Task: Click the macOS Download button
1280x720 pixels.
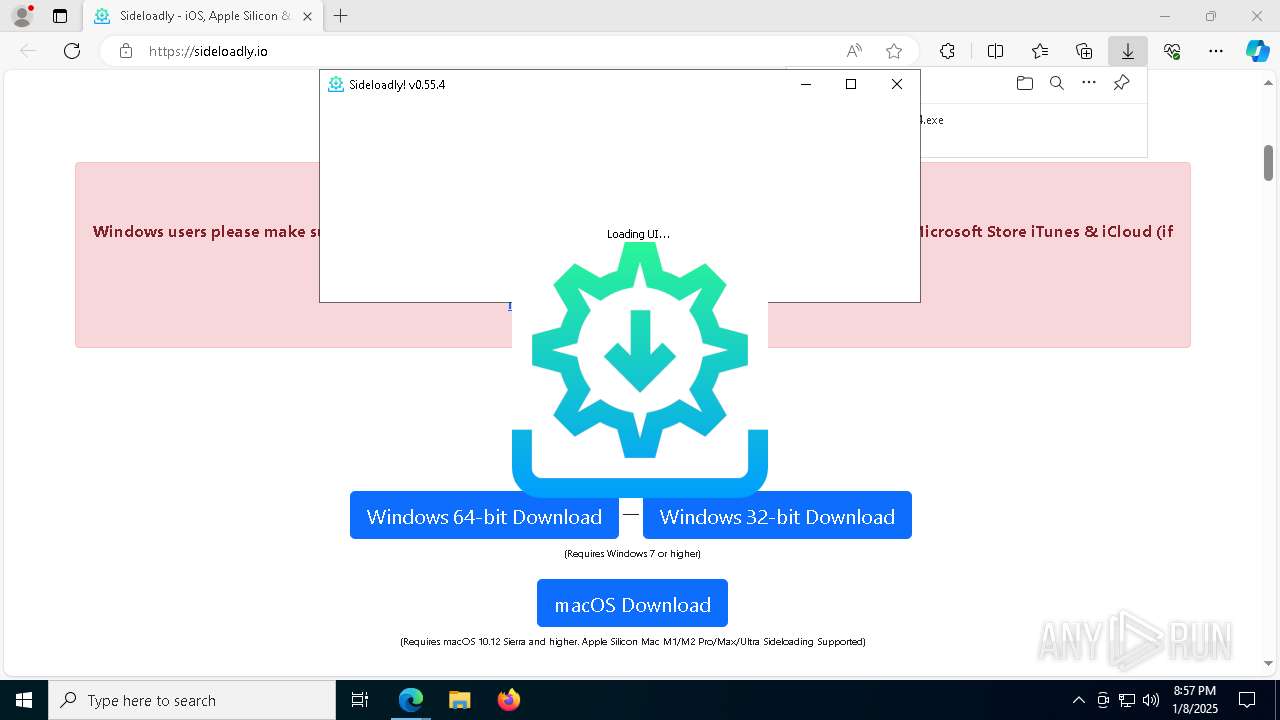Action: coord(632,603)
